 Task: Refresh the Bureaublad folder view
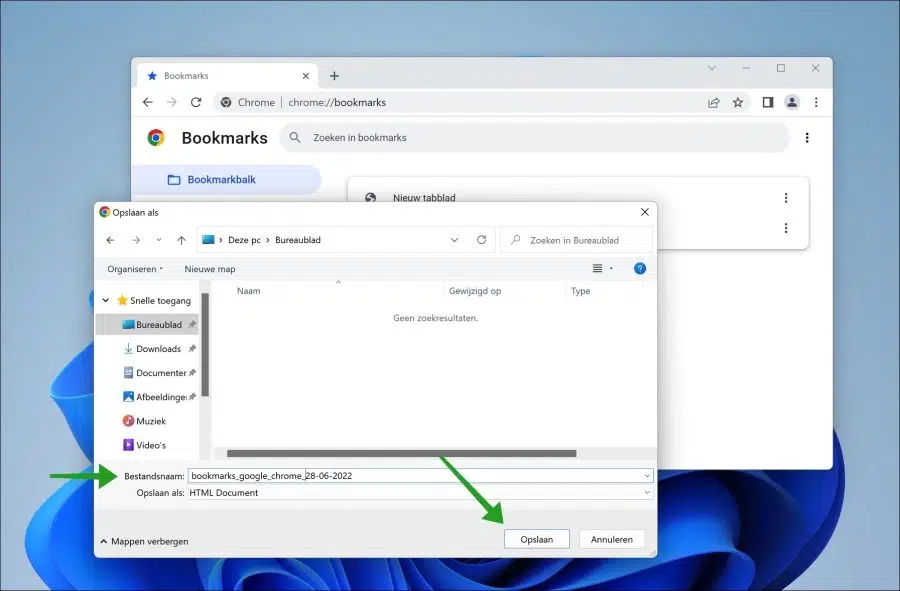coord(482,240)
